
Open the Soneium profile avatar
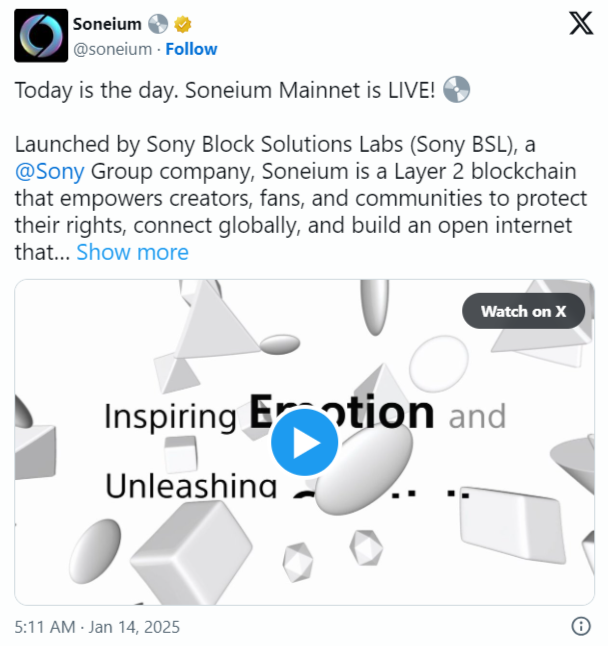tap(41, 36)
